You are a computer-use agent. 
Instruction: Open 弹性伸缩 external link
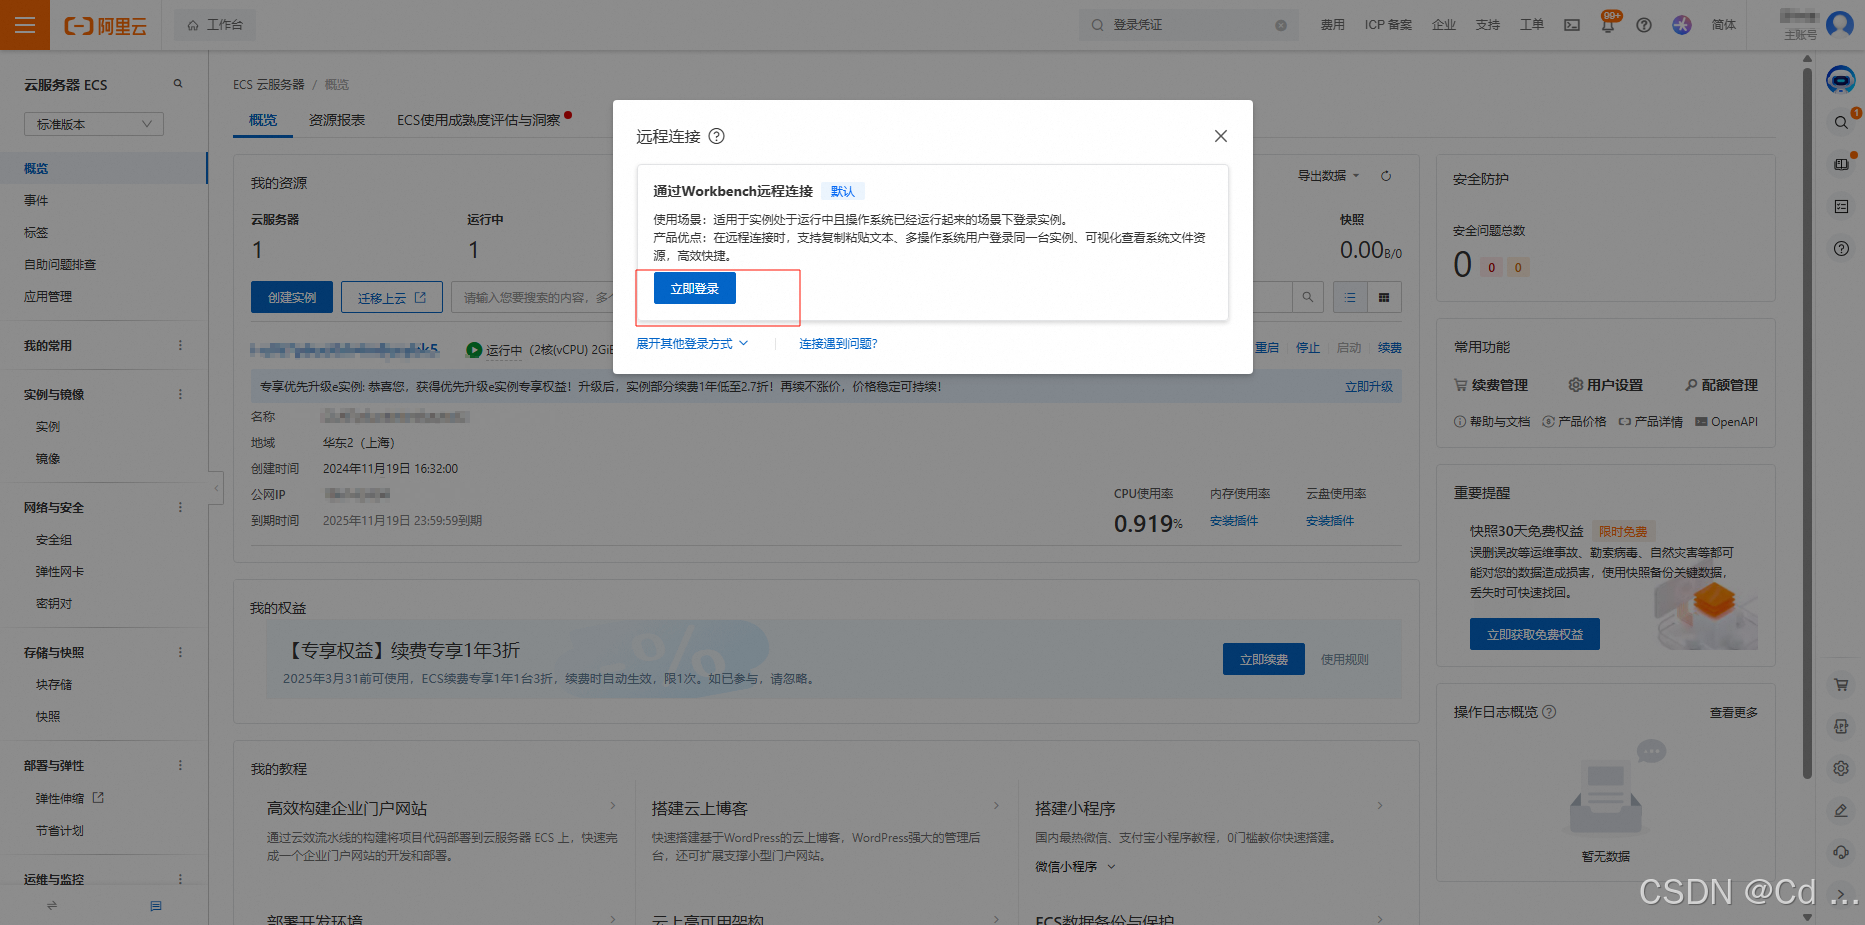pyautogui.click(x=70, y=798)
